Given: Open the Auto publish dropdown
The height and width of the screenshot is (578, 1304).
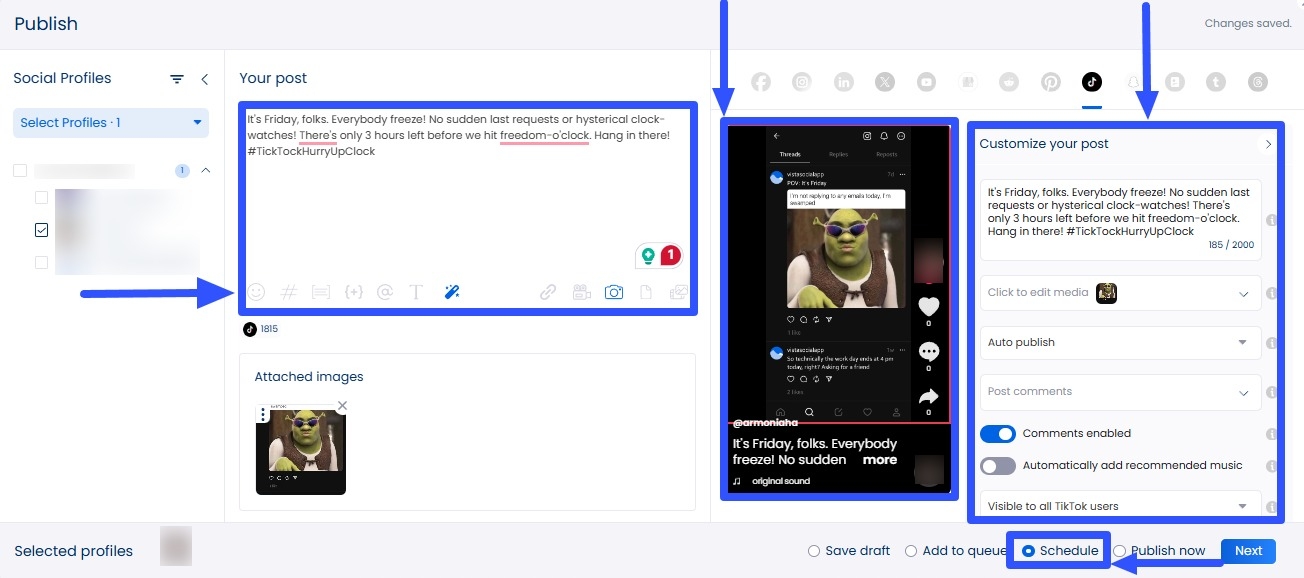Looking at the screenshot, I should coord(1119,342).
